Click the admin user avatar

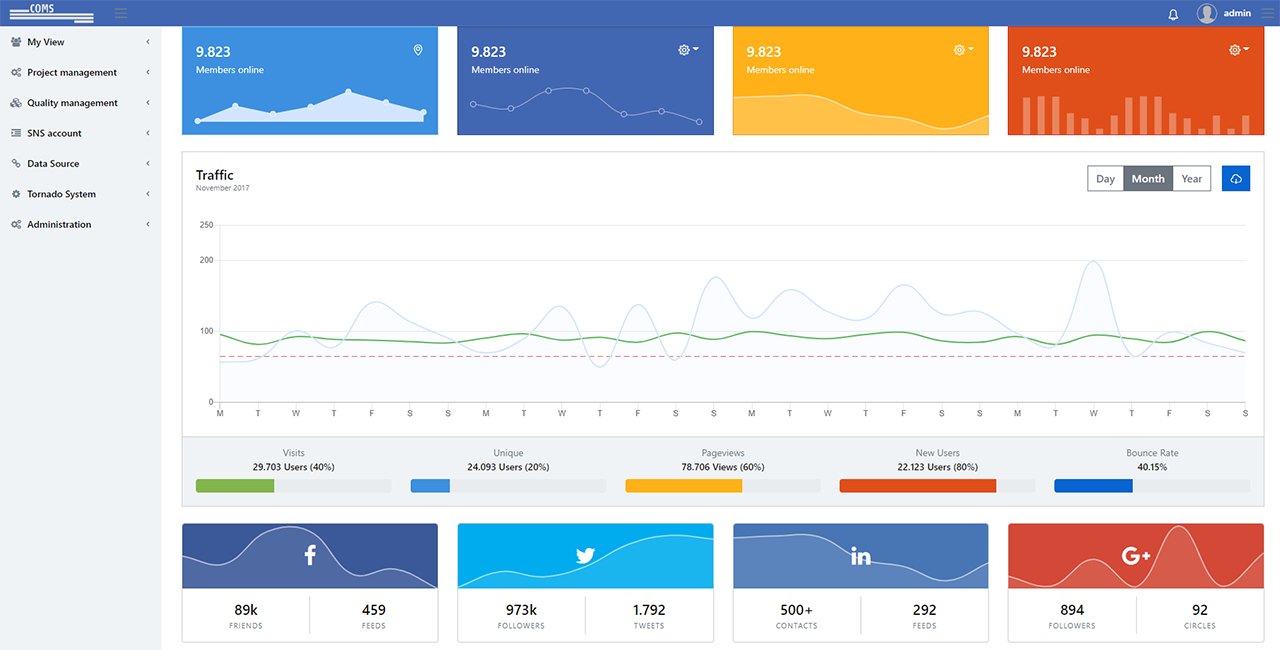pyautogui.click(x=1207, y=13)
